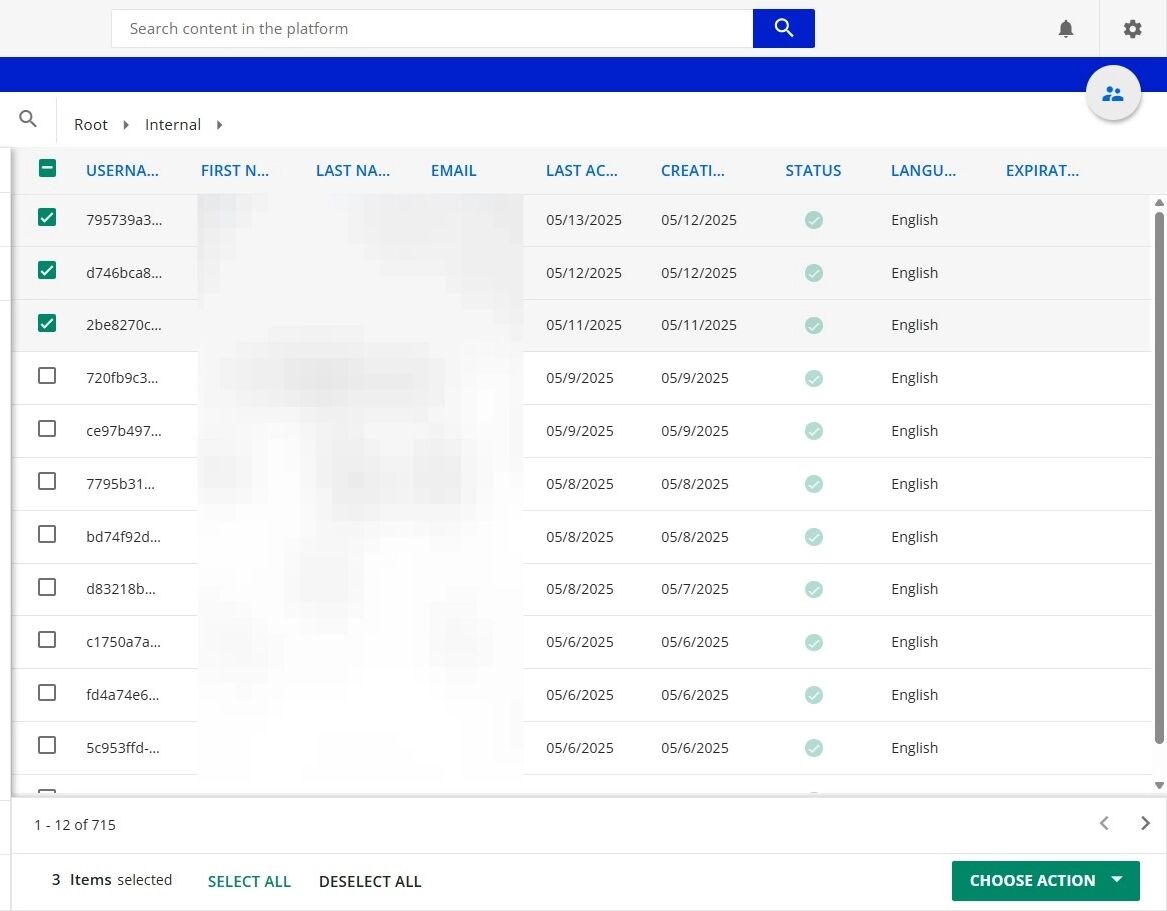1167x911 pixels.
Task: Open the settings gear menu
Action: (1132, 29)
